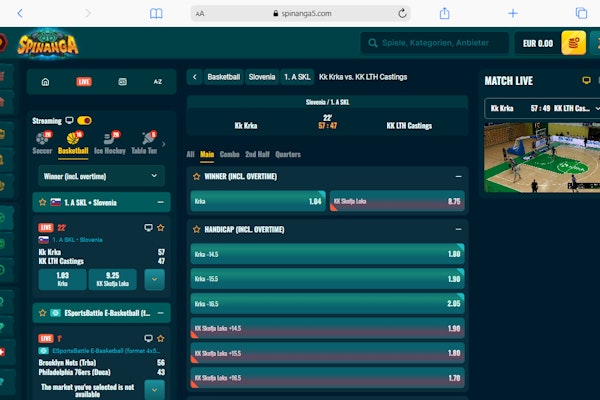Screen dimensions: 600x400
Task: Bet on Krka winner at 1.04
Action: pos(258,201)
